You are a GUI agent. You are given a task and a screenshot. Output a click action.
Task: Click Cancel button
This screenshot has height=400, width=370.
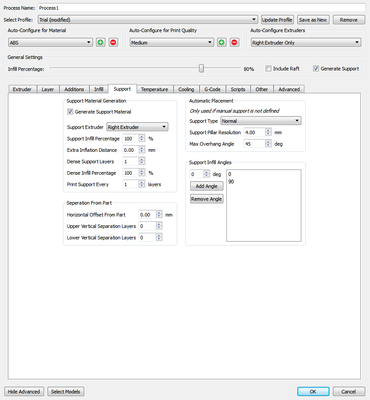click(x=349, y=391)
